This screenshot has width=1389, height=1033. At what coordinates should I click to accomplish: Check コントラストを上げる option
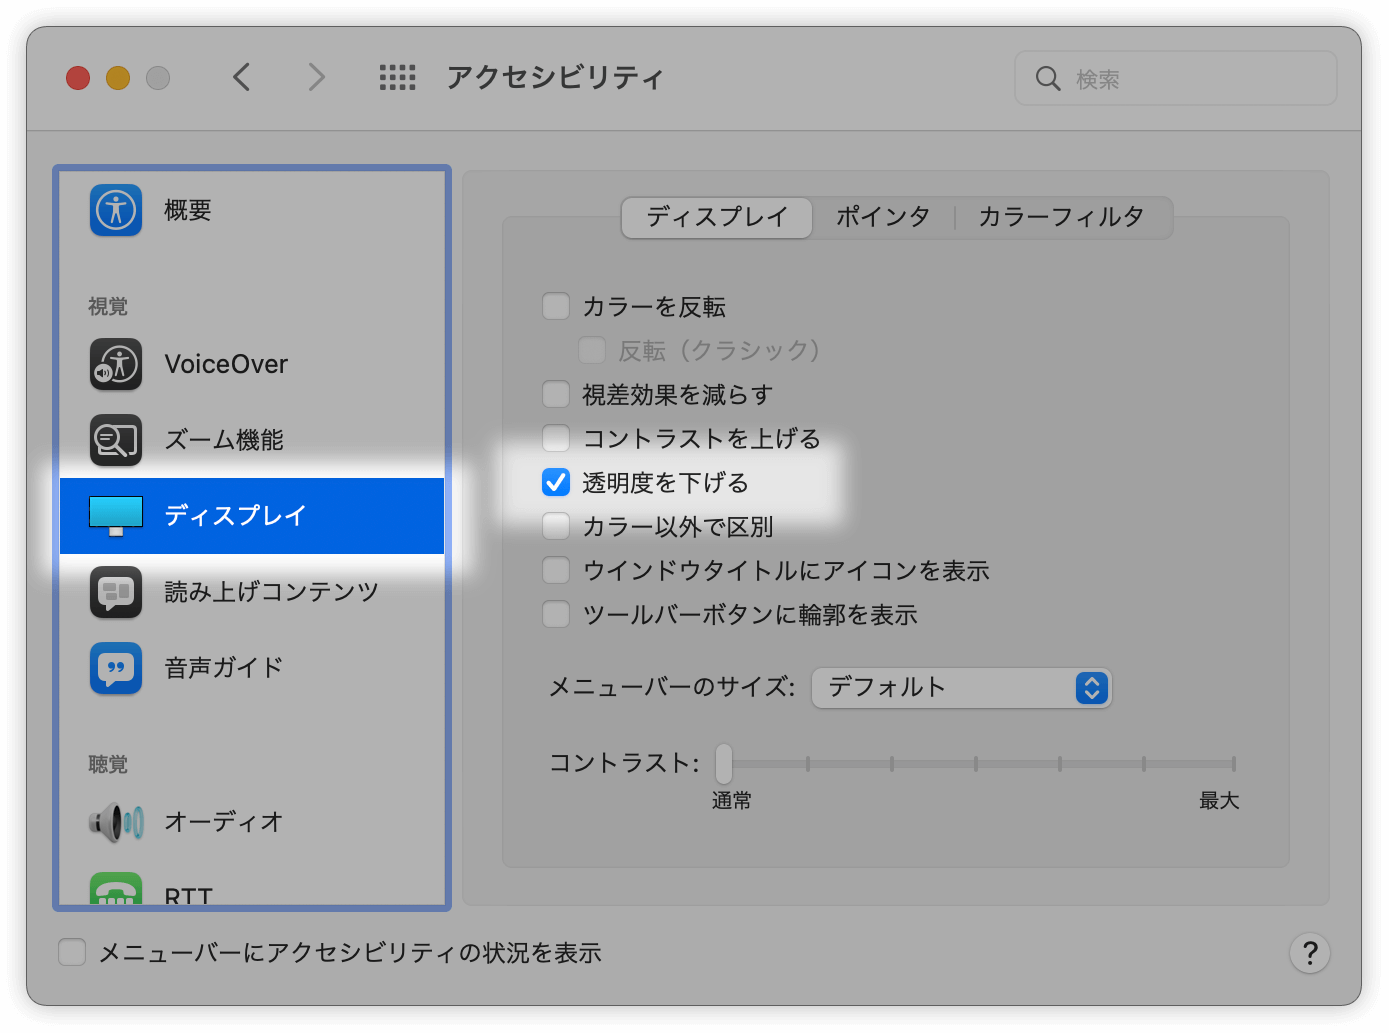point(556,438)
